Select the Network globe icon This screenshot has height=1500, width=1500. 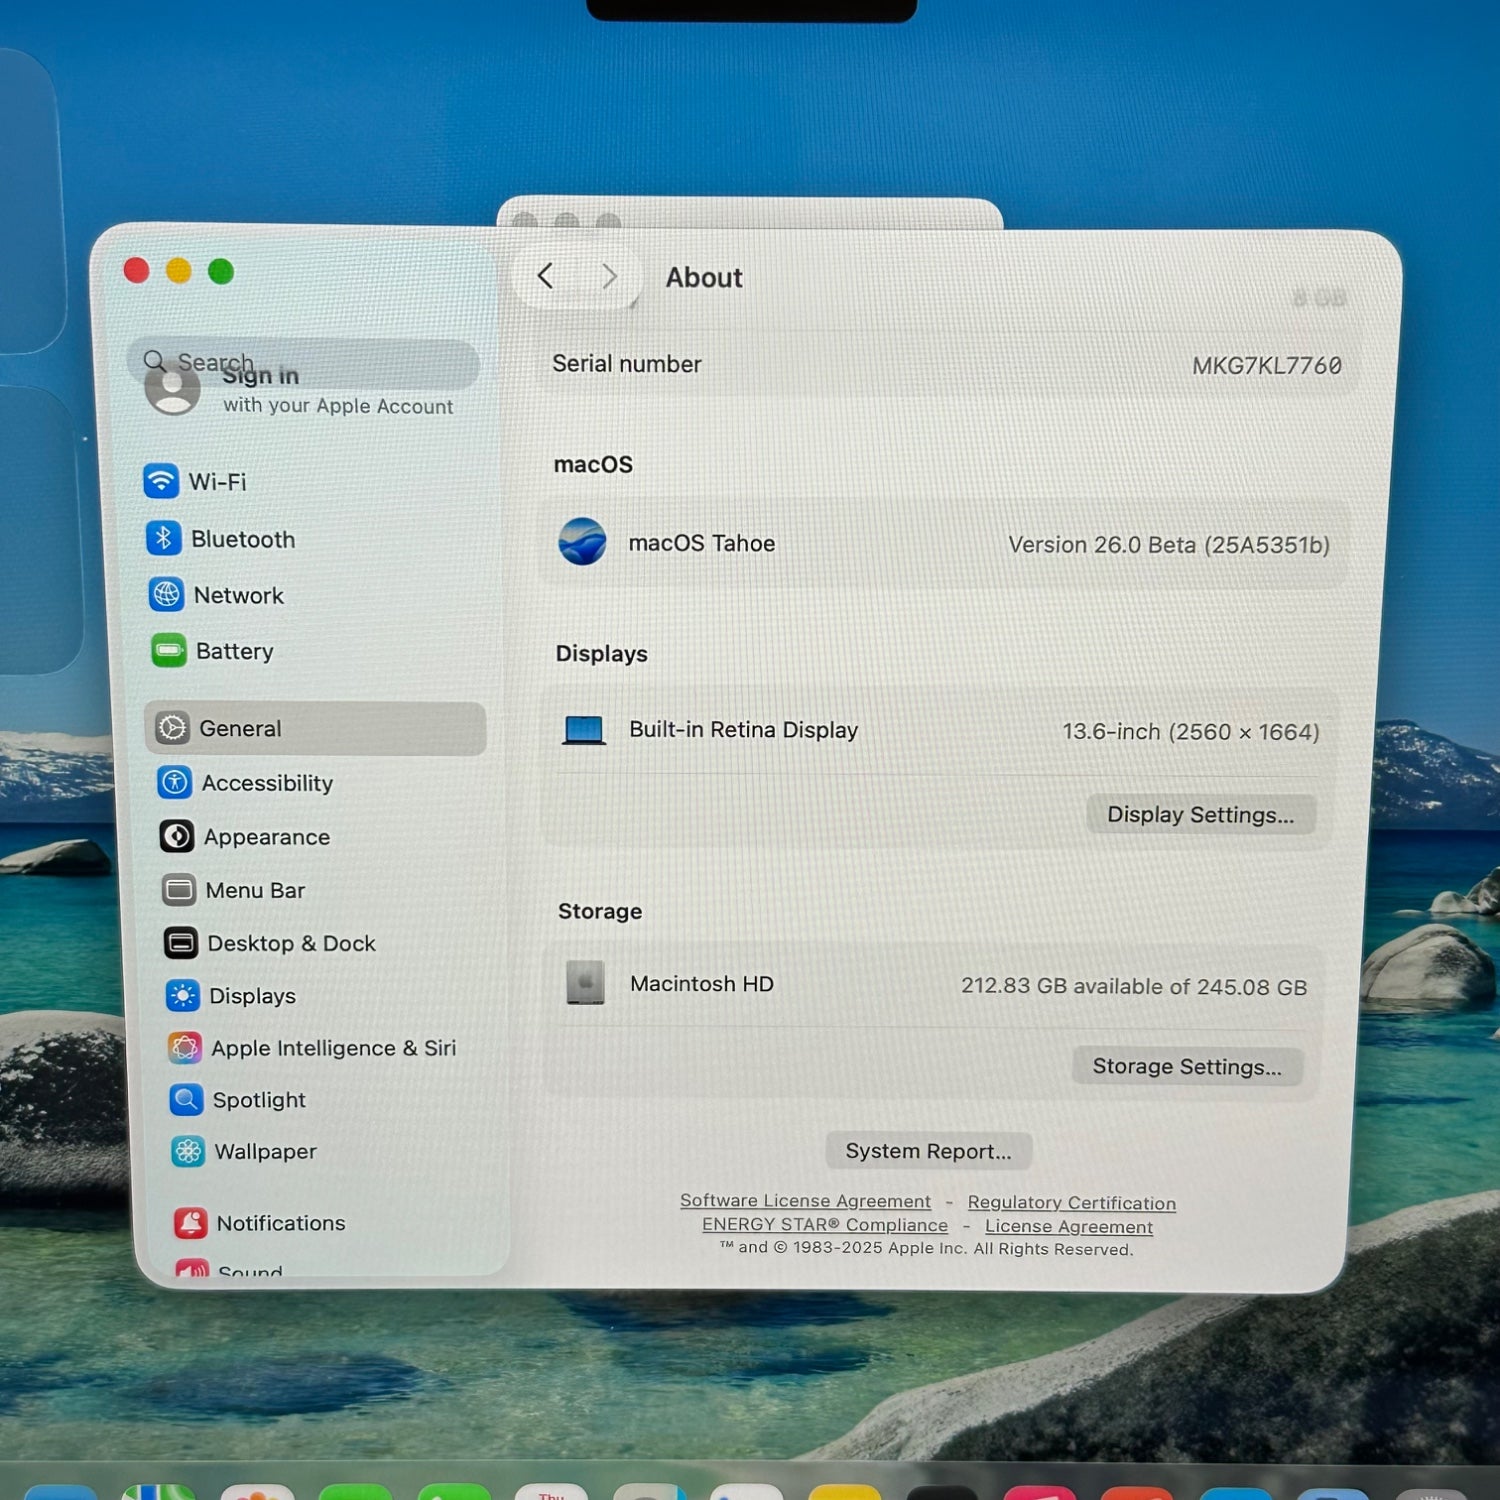[x=166, y=594]
